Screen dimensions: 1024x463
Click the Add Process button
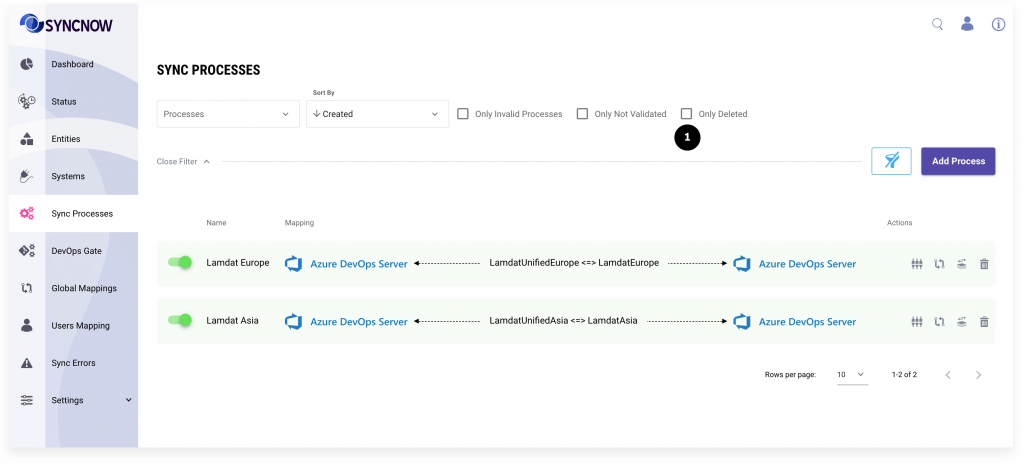click(958, 161)
